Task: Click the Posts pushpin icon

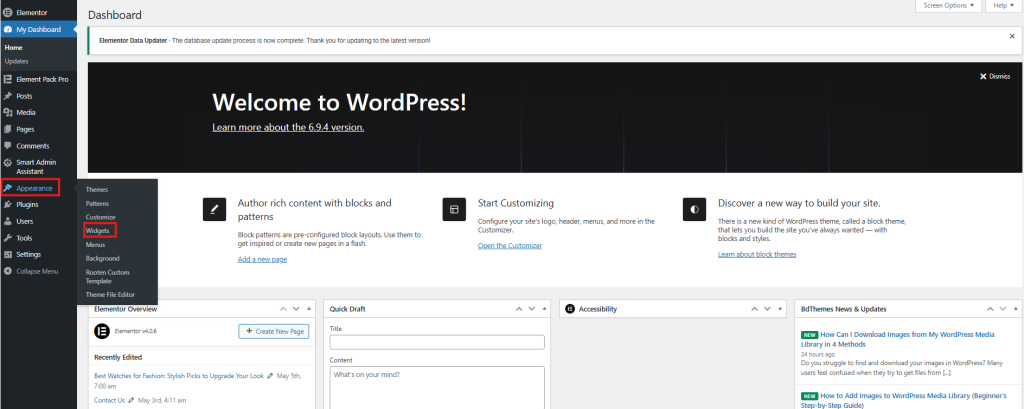Action: click(x=8, y=96)
